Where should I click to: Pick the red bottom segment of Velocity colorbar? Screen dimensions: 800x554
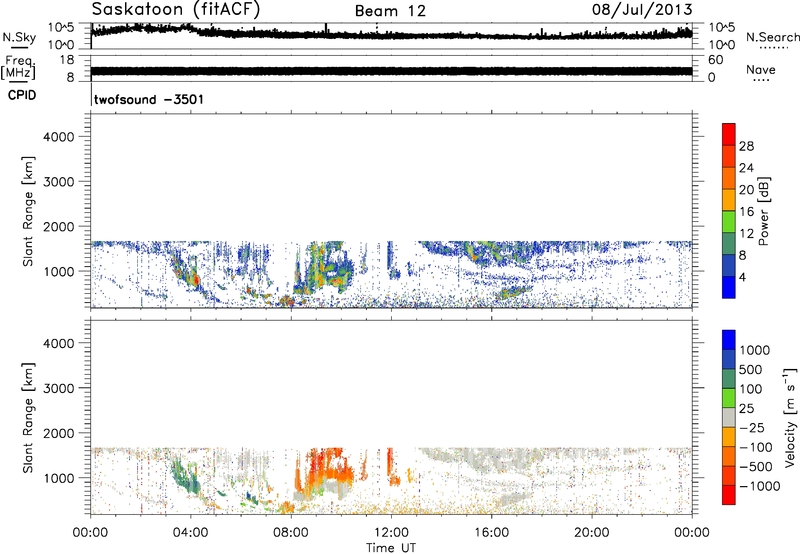[729, 495]
